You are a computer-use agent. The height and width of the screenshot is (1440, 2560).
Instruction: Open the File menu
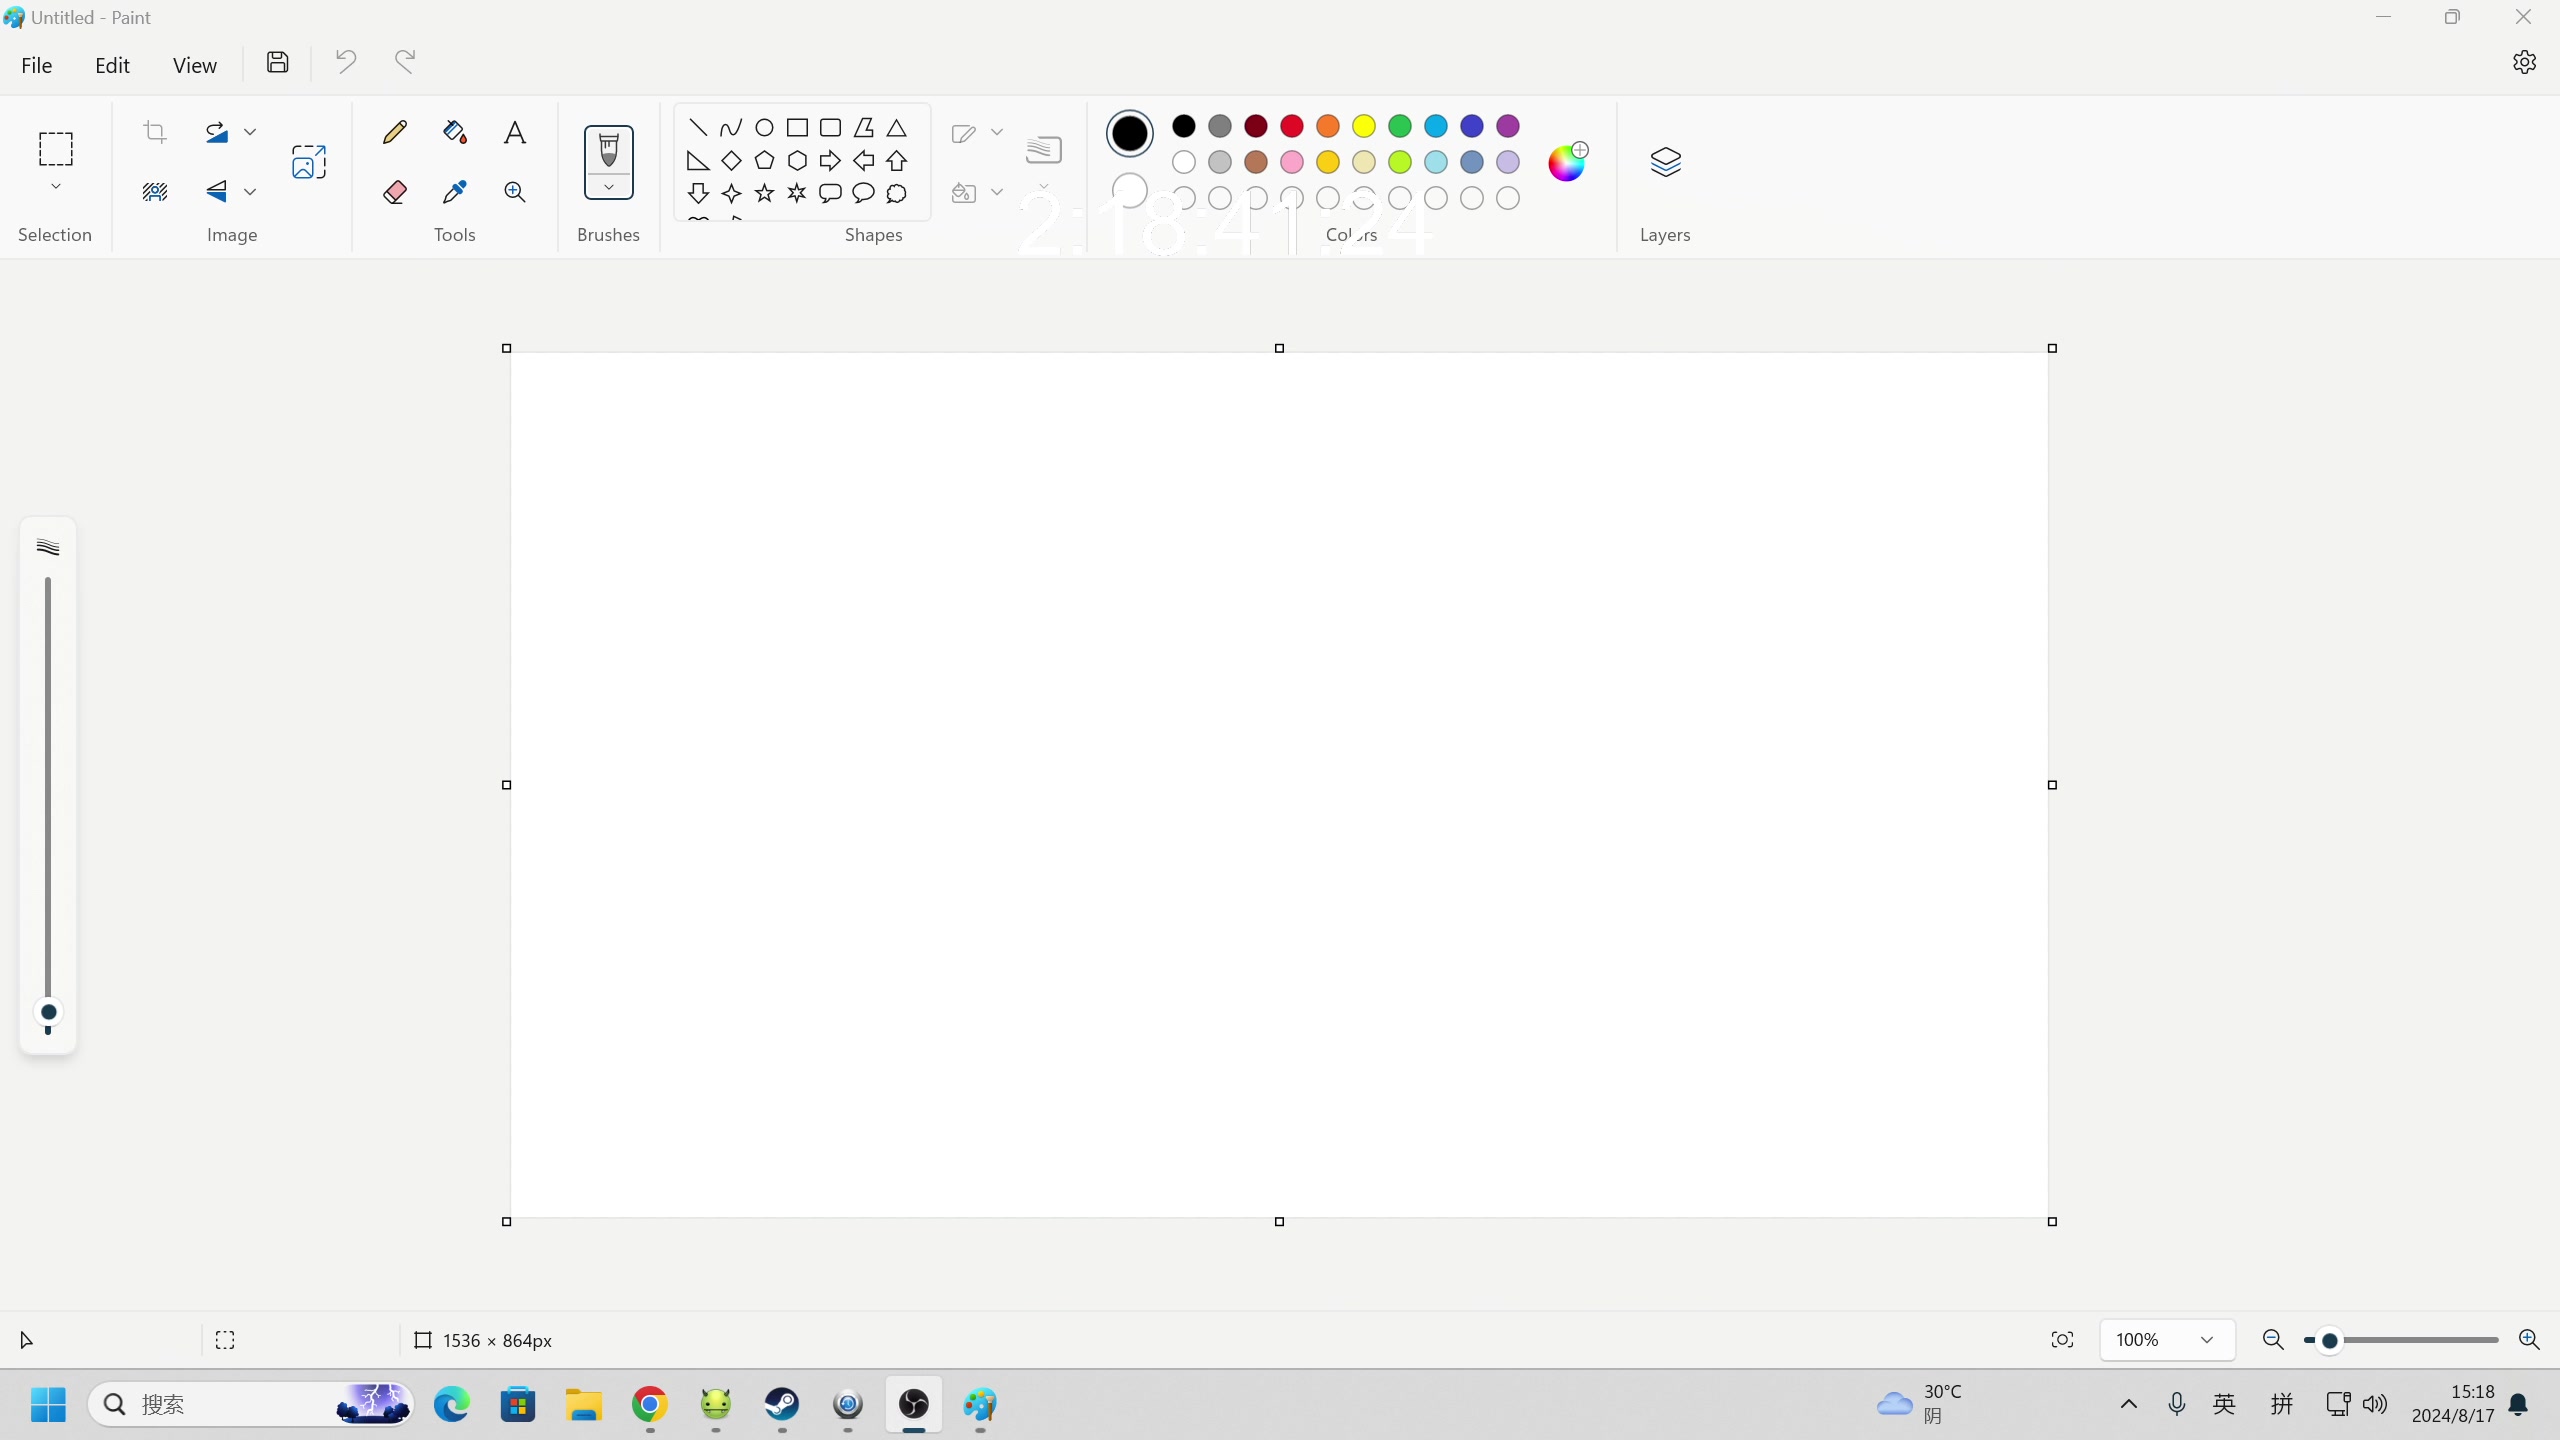pos(37,65)
